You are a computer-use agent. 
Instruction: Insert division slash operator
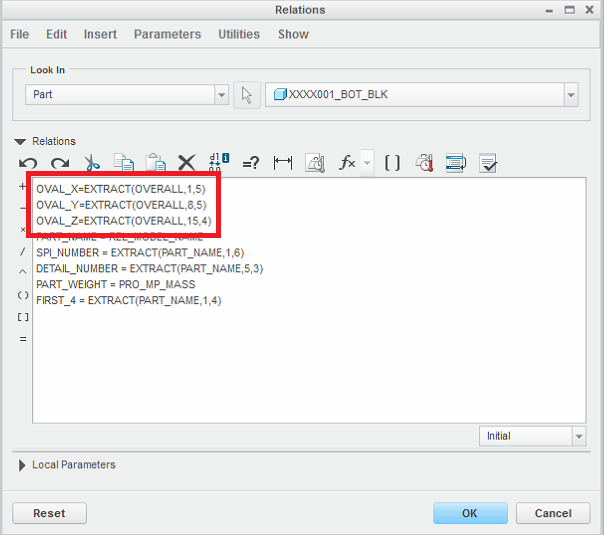pyautogui.click(x=23, y=252)
